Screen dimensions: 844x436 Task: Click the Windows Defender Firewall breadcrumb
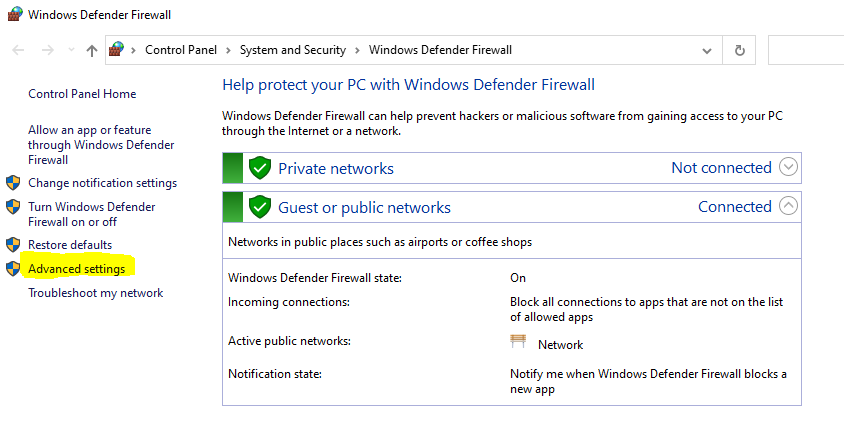pyautogui.click(x=440, y=50)
